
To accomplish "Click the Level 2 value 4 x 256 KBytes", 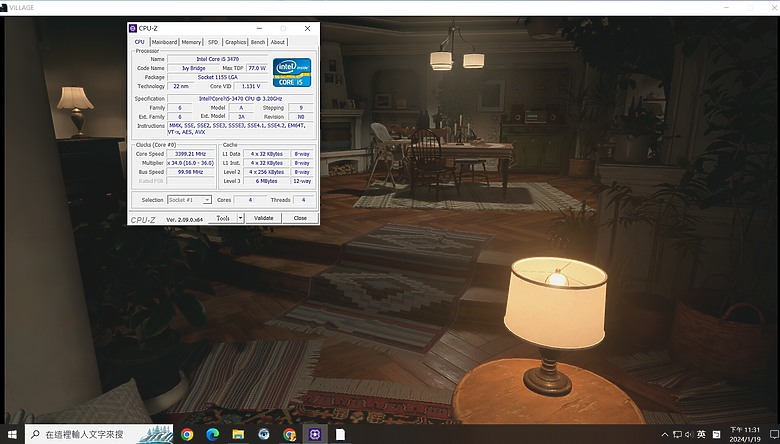I will (267, 172).
